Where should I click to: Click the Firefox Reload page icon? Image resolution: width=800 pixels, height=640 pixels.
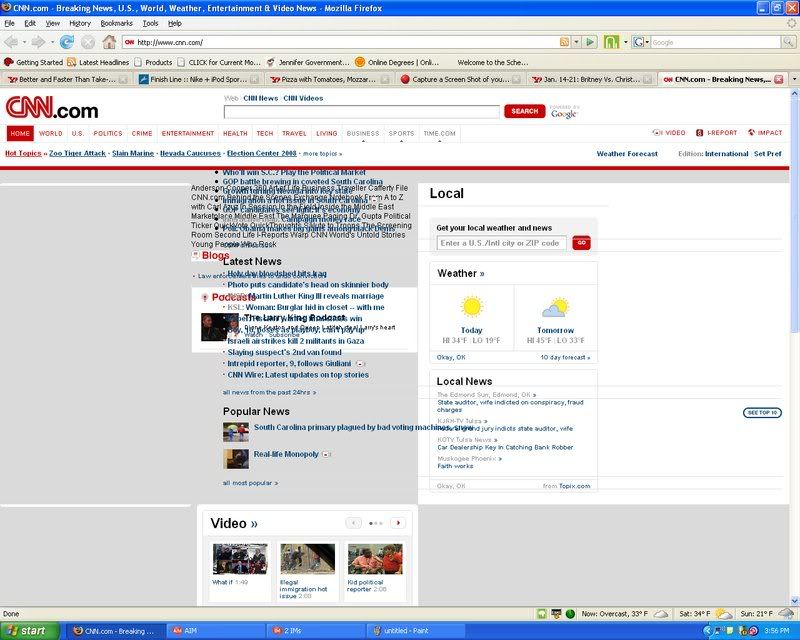pyautogui.click(x=67, y=42)
